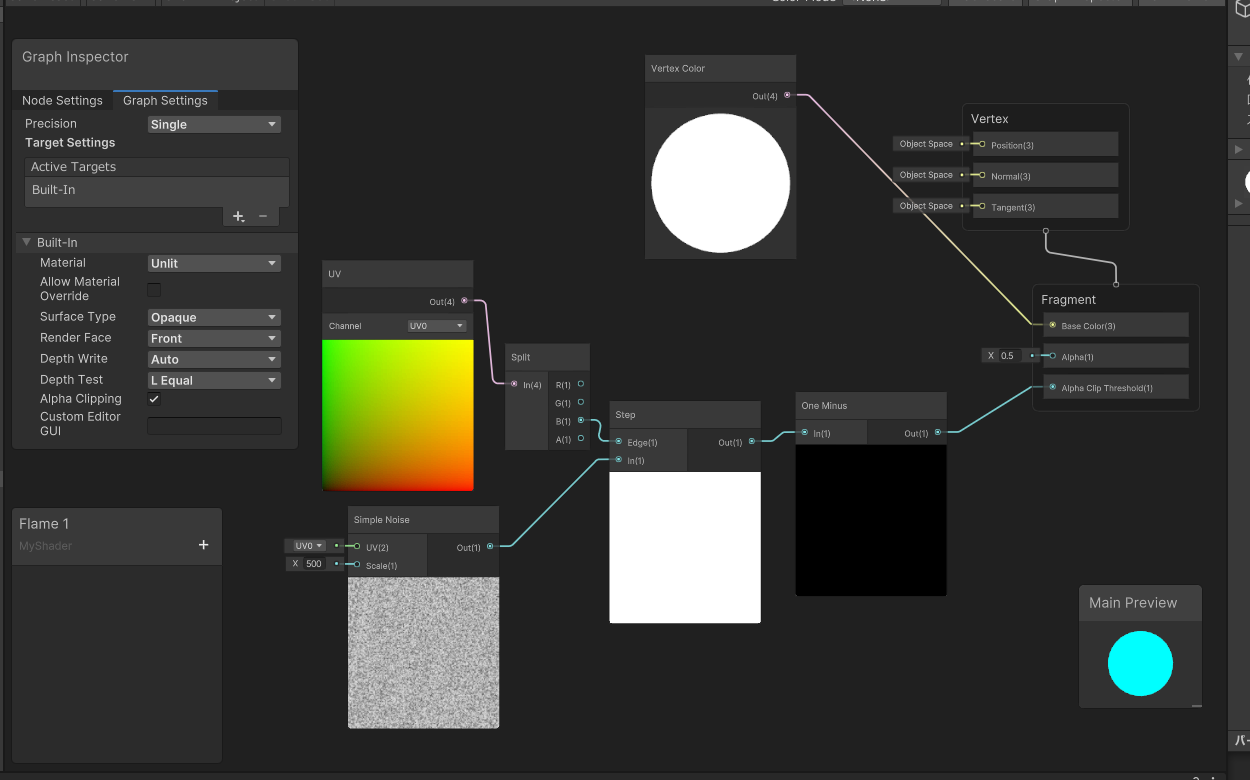The image size is (1250, 780).
Task: Click Object Space label beside Tangent(3)
Action: coord(926,206)
